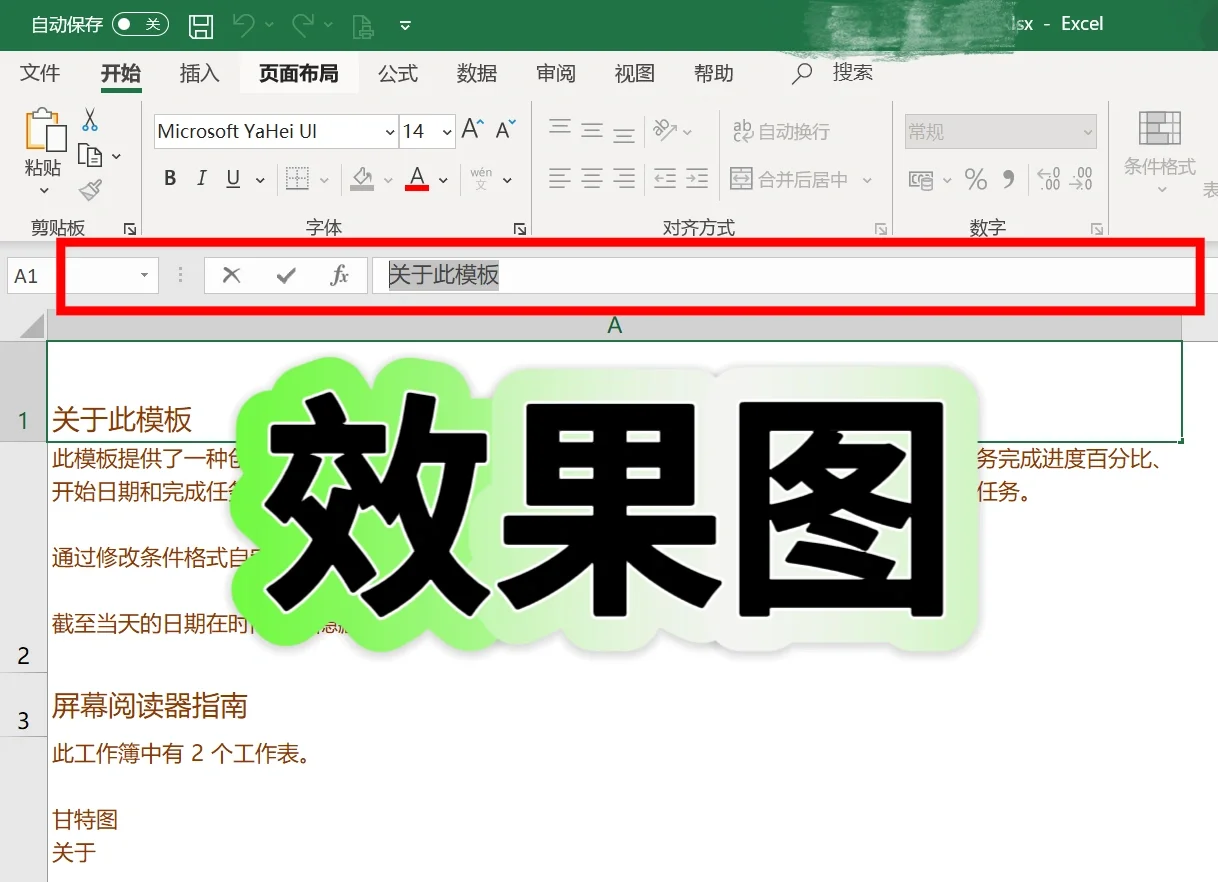This screenshot has width=1218, height=882.
Task: Toggle italic formatting
Action: [200, 178]
